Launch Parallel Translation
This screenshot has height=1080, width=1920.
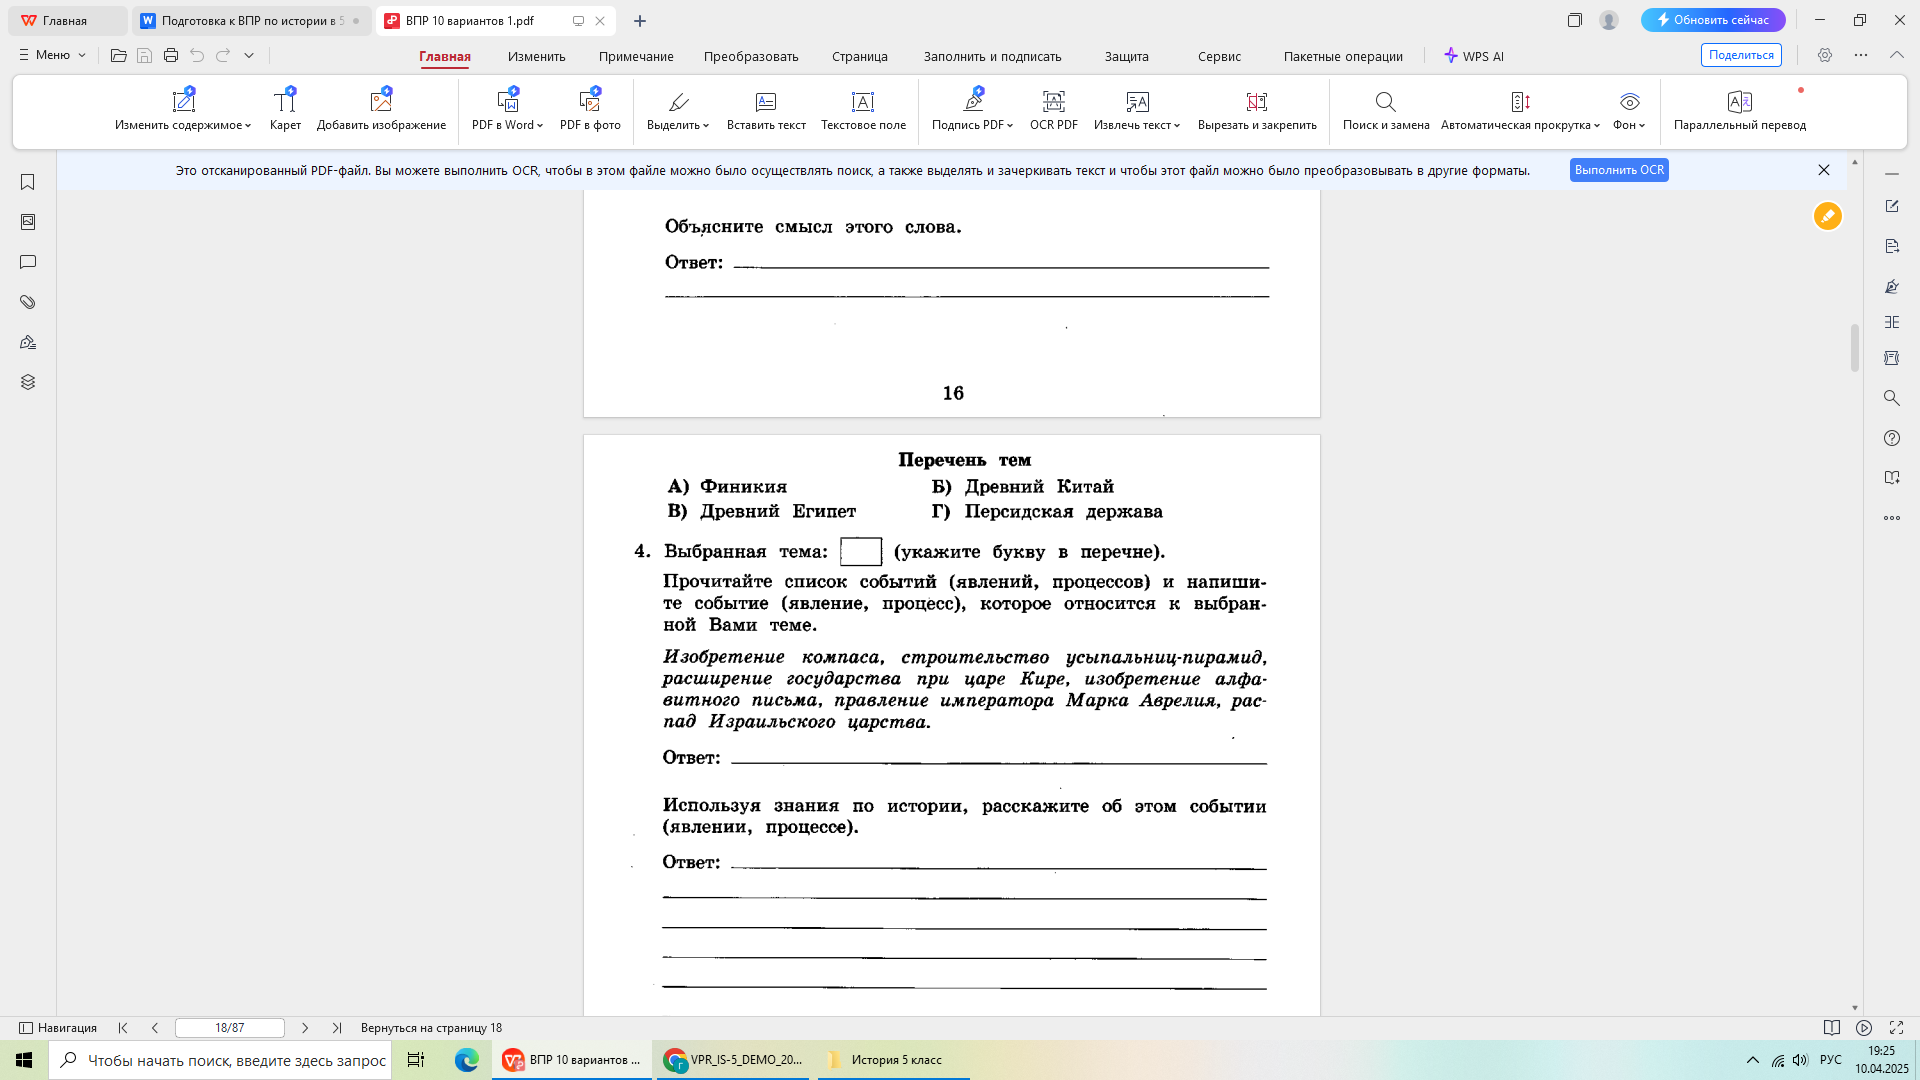1740,110
